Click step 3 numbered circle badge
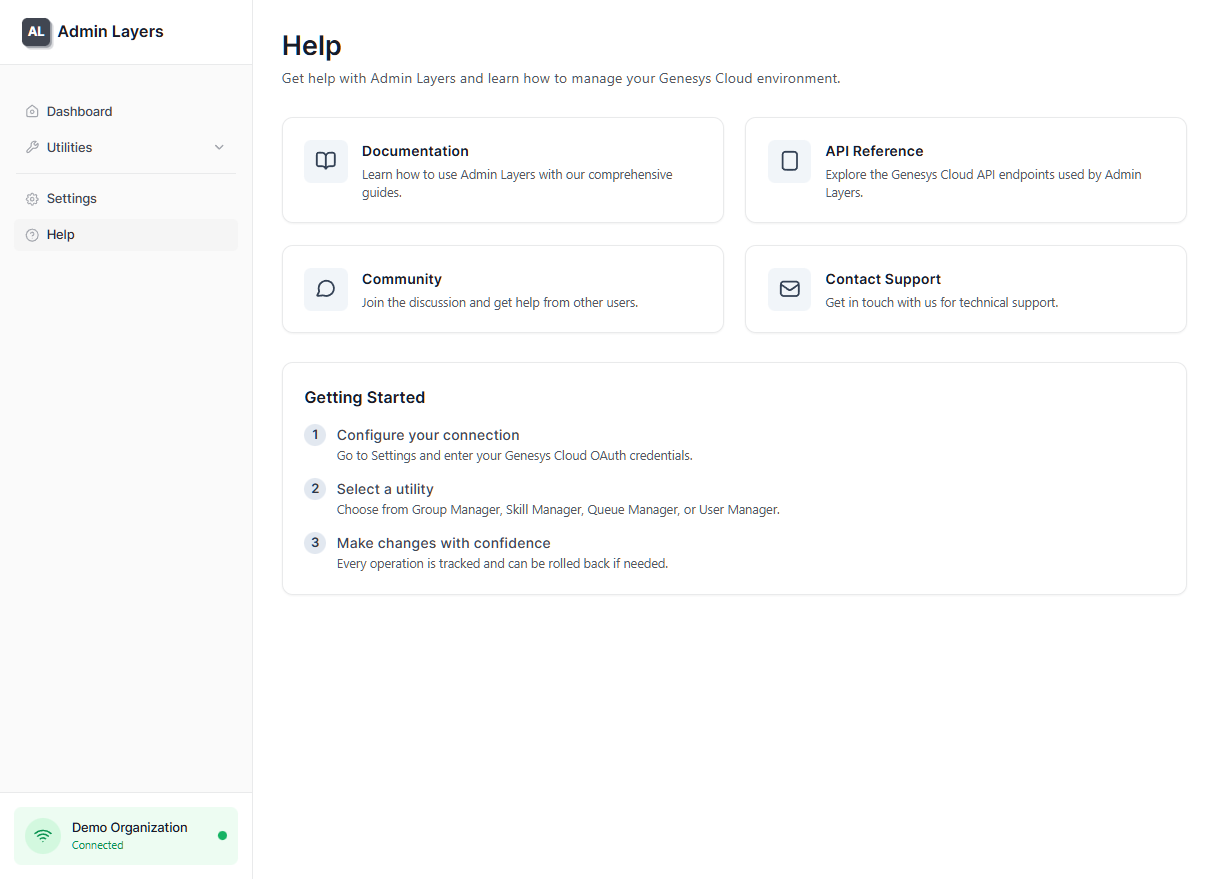This screenshot has height=879, width=1216. pos(315,543)
